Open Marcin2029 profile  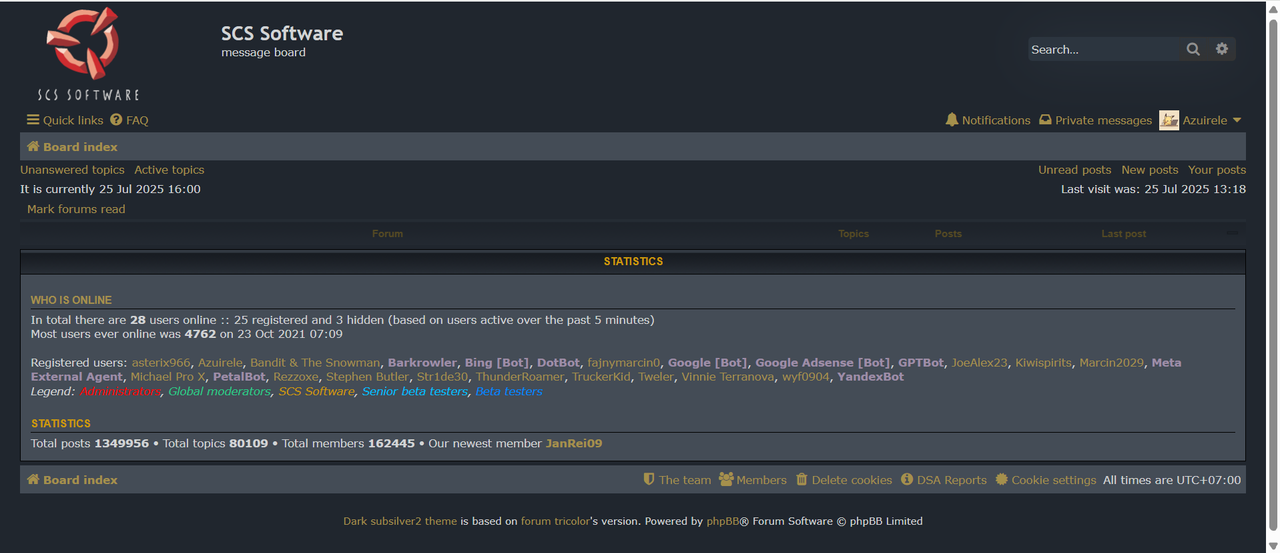click(x=1111, y=363)
